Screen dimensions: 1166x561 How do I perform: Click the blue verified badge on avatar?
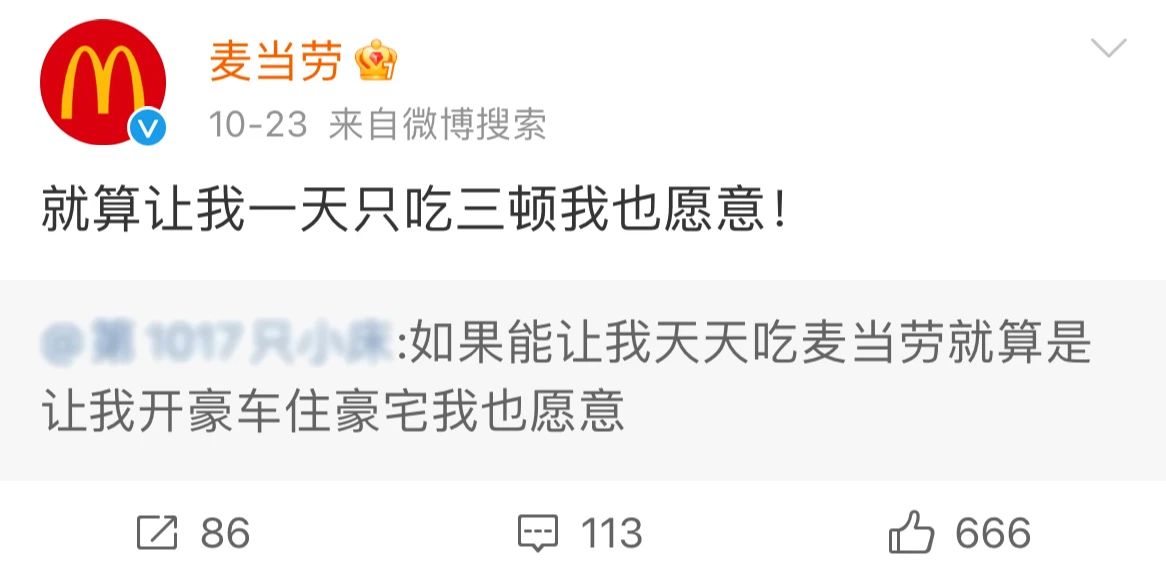point(147,129)
